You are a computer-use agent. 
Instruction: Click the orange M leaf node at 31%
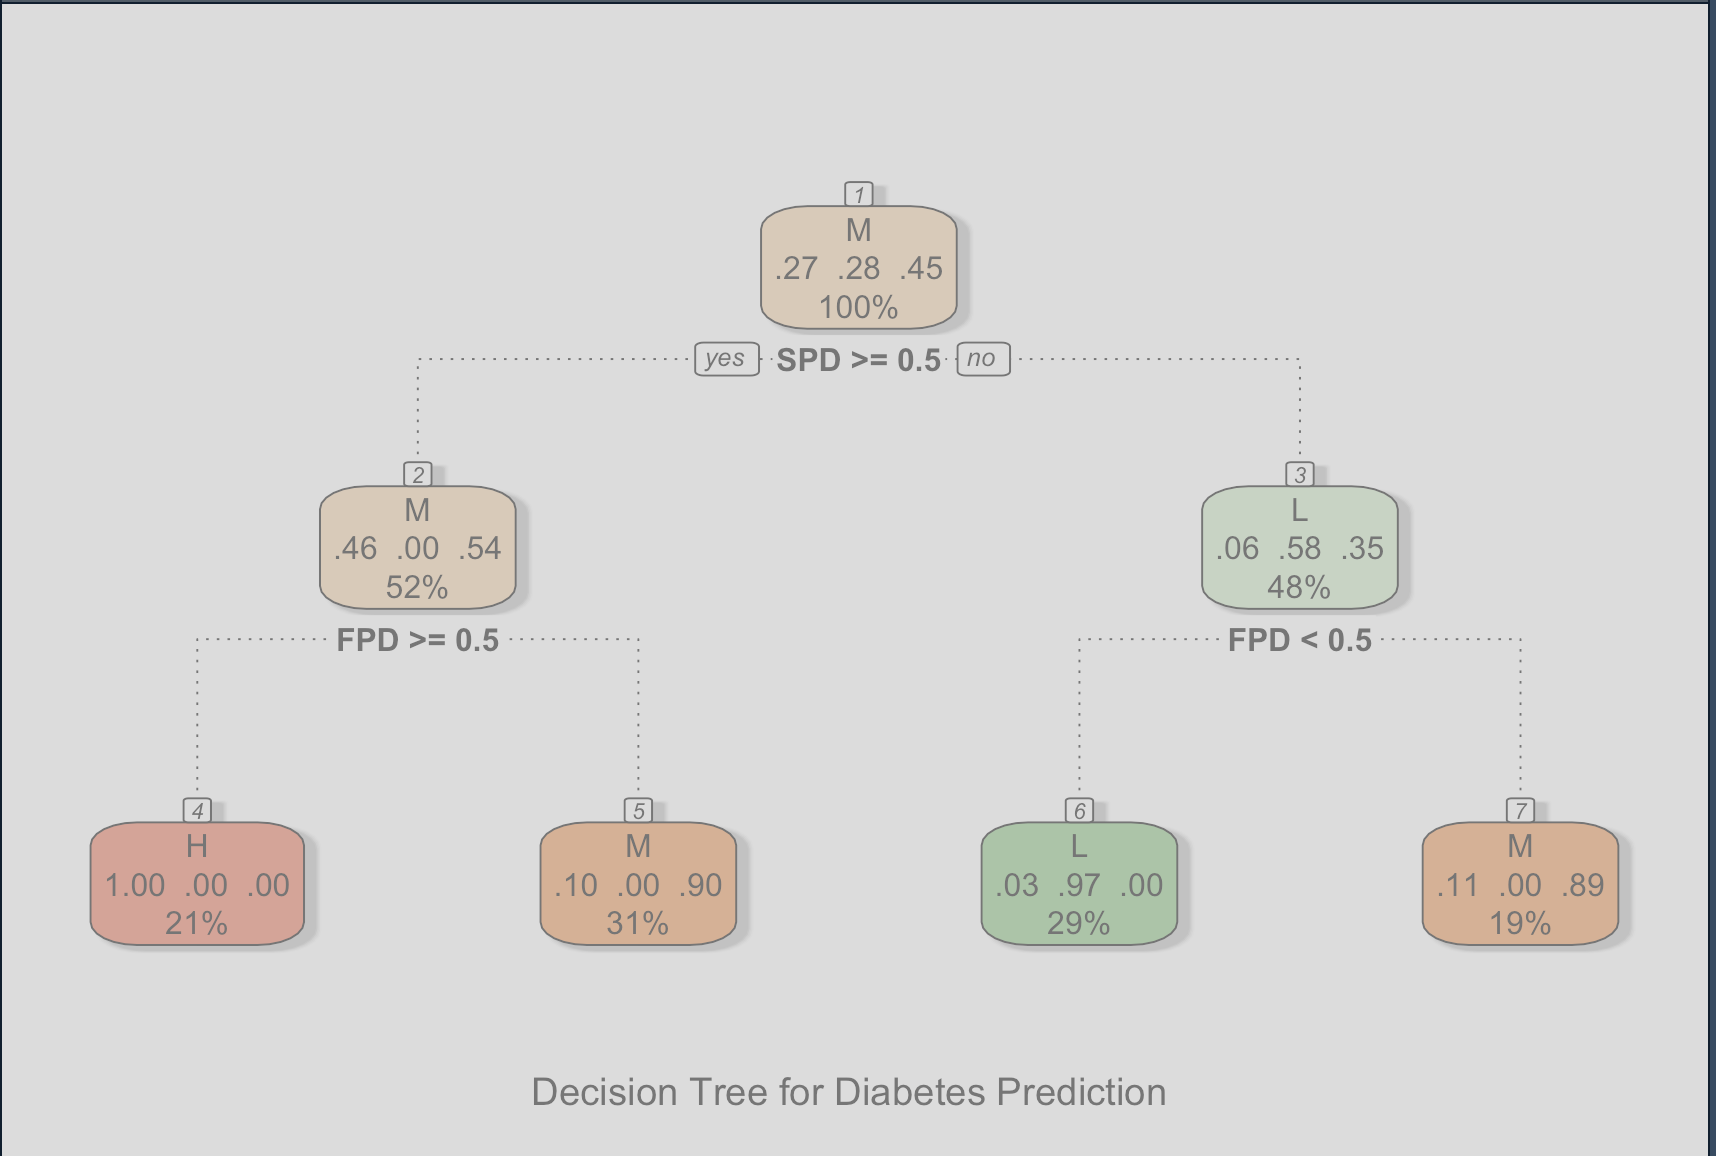(x=638, y=884)
